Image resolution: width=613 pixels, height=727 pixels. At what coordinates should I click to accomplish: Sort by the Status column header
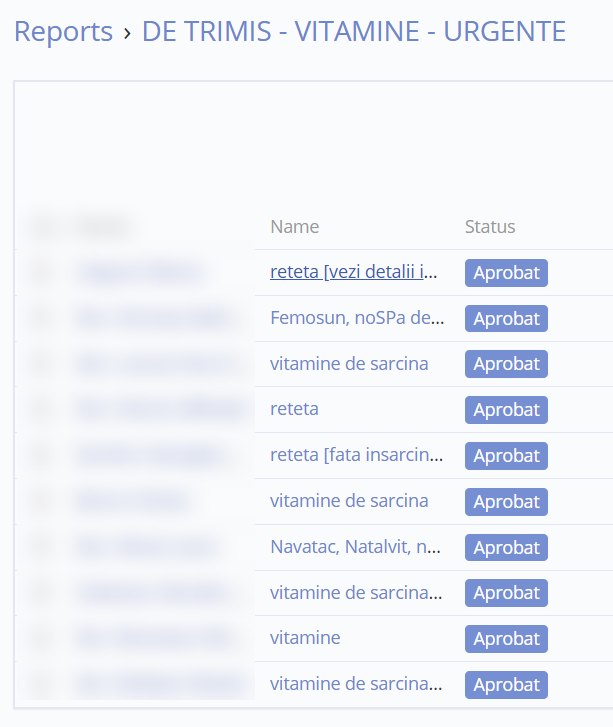(x=490, y=227)
